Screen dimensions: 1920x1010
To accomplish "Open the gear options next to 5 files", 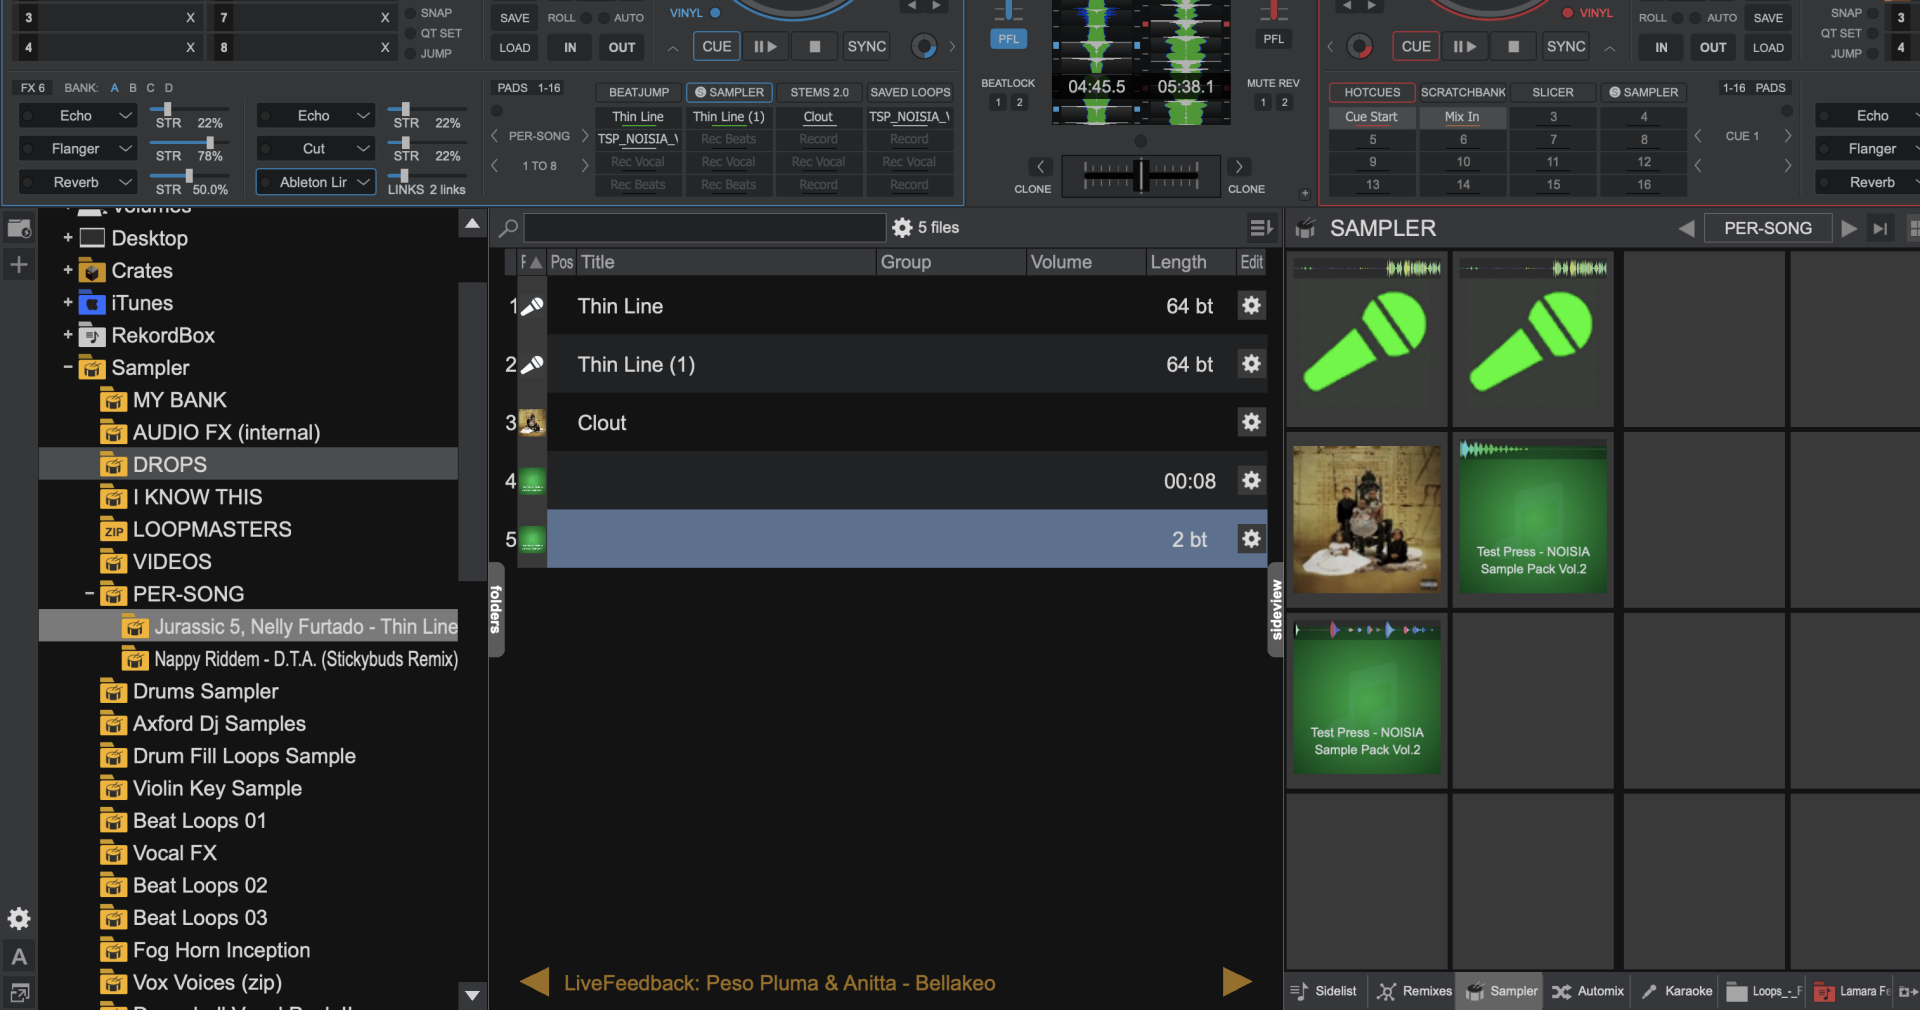I will (x=902, y=228).
